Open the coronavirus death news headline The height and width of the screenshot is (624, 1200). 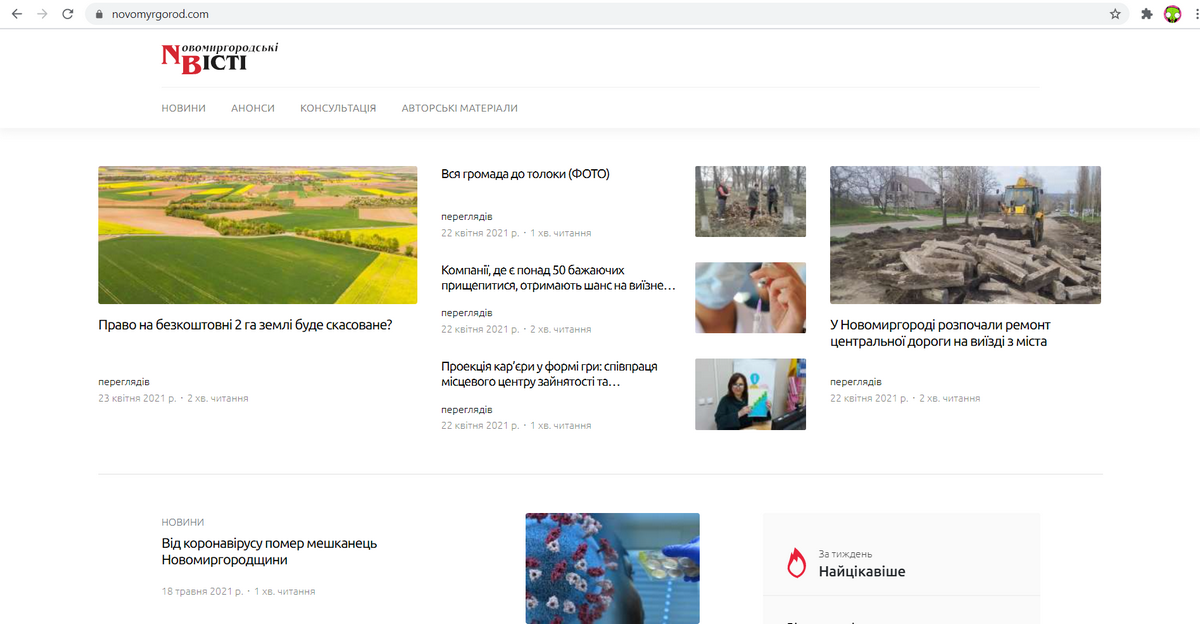pyautogui.click(x=269, y=551)
